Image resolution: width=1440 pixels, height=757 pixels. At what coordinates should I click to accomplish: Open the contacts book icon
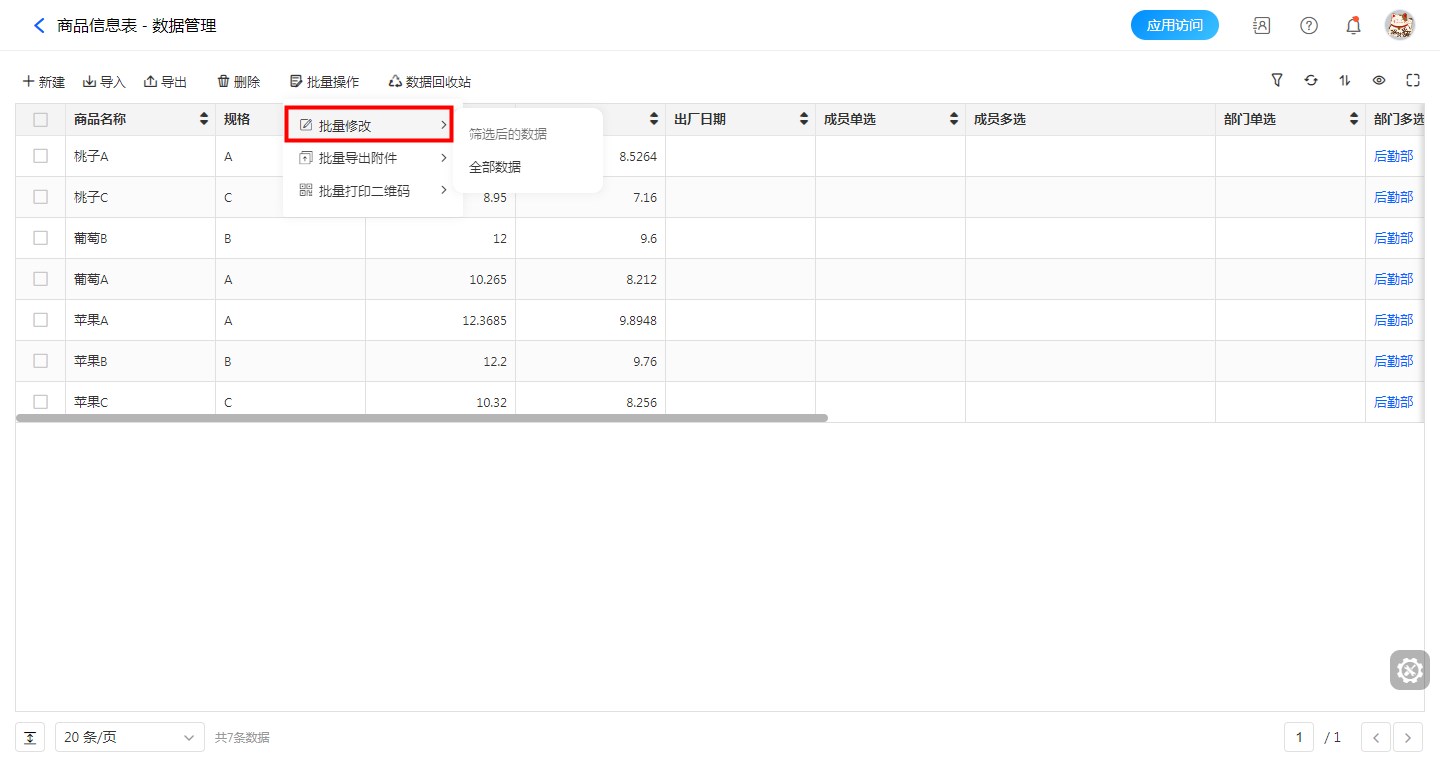tap(1262, 26)
